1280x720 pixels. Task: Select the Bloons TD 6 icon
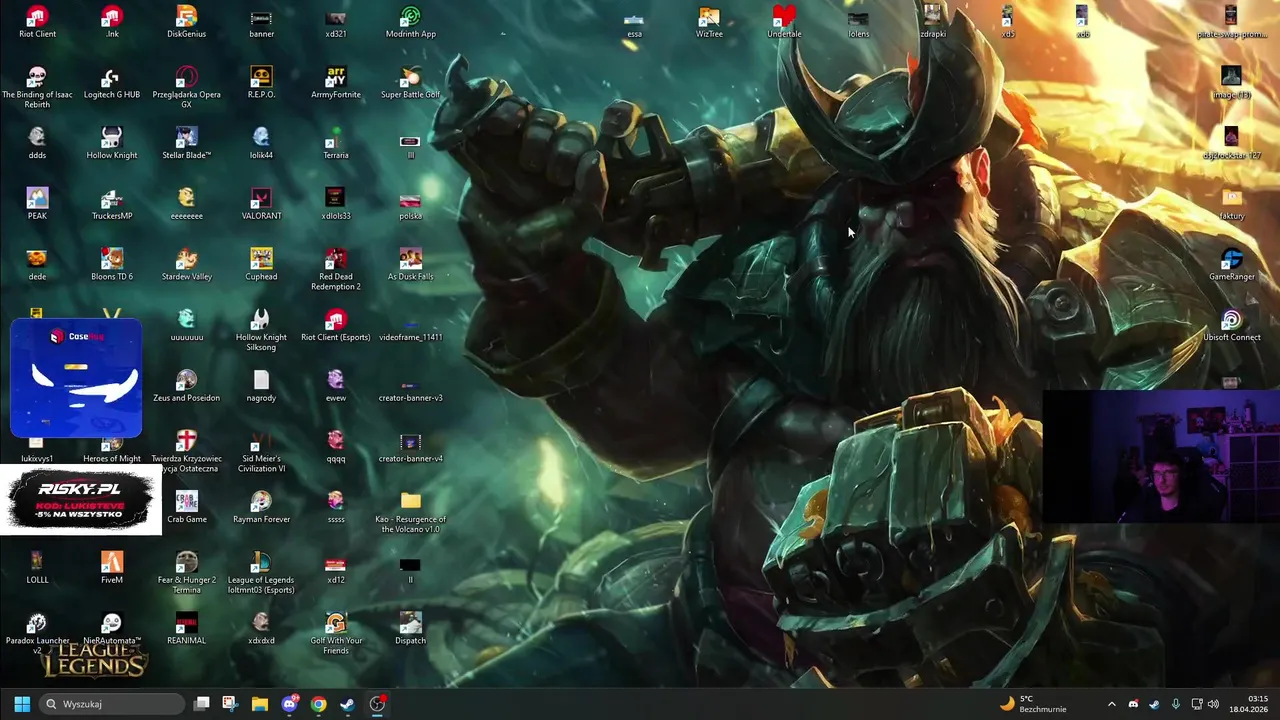112,265
